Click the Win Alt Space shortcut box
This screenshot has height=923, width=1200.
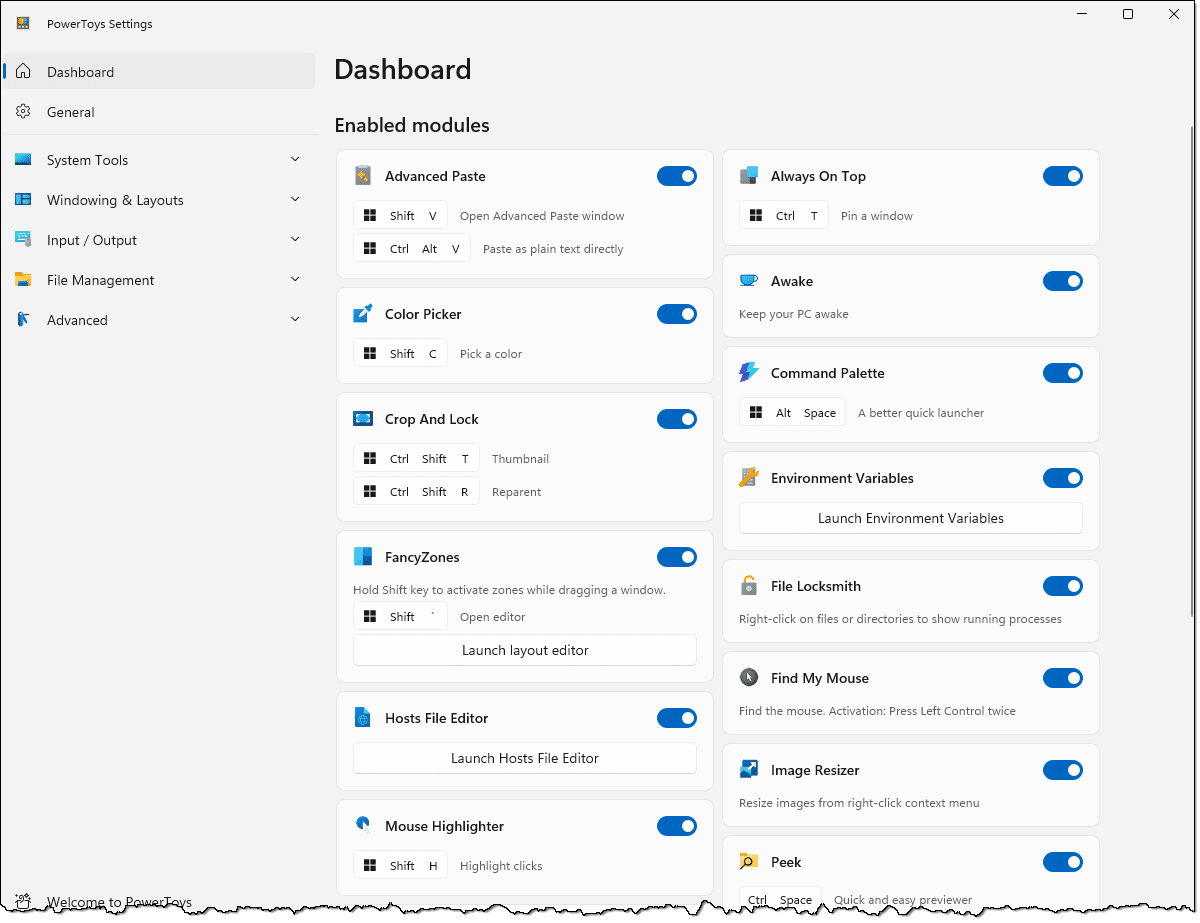(793, 413)
